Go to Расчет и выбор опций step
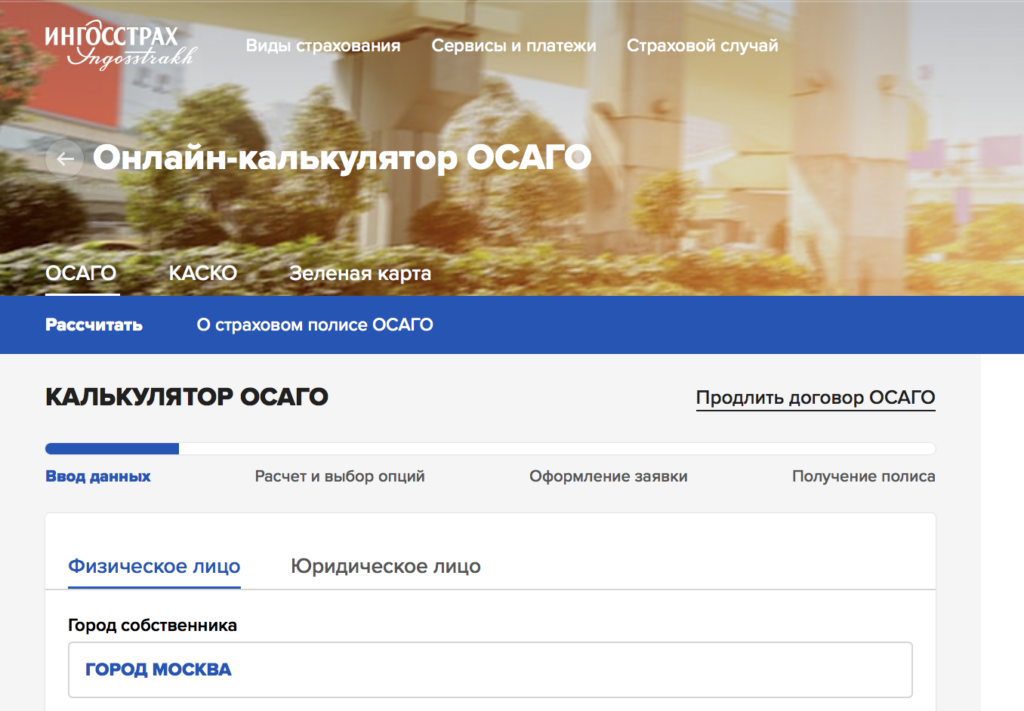Image resolution: width=1024 pixels, height=711 pixels. (340, 476)
